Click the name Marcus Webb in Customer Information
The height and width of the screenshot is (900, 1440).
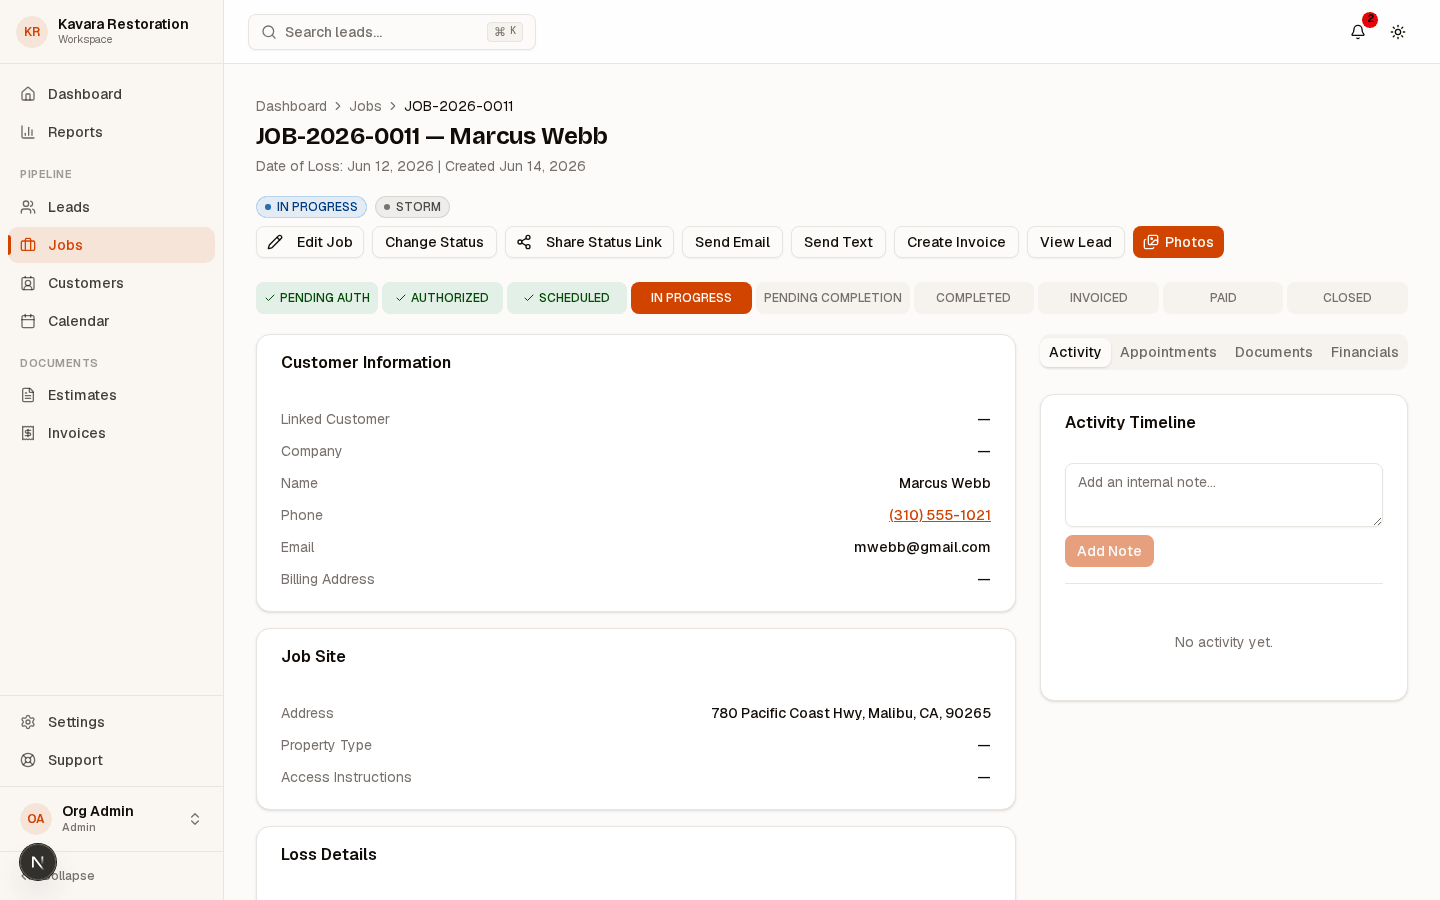point(945,483)
